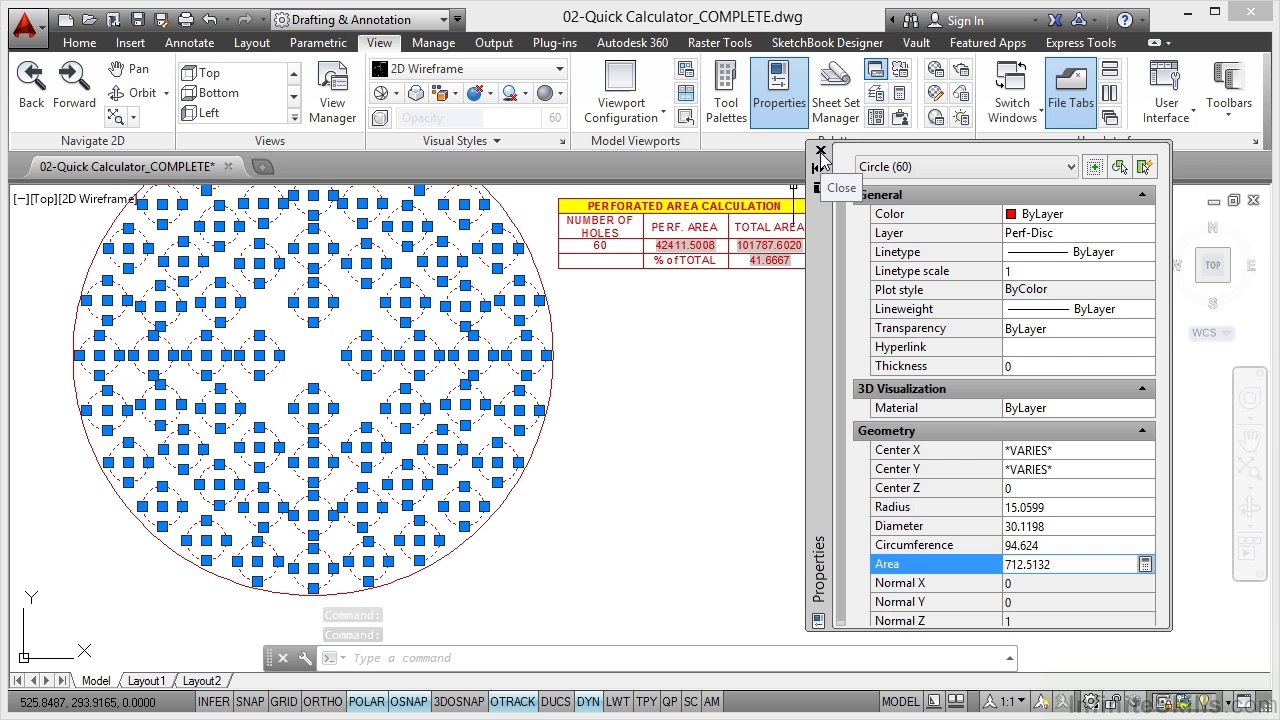Click the New drawing icon in Quick Access
This screenshot has height=720, width=1280.
click(66, 19)
